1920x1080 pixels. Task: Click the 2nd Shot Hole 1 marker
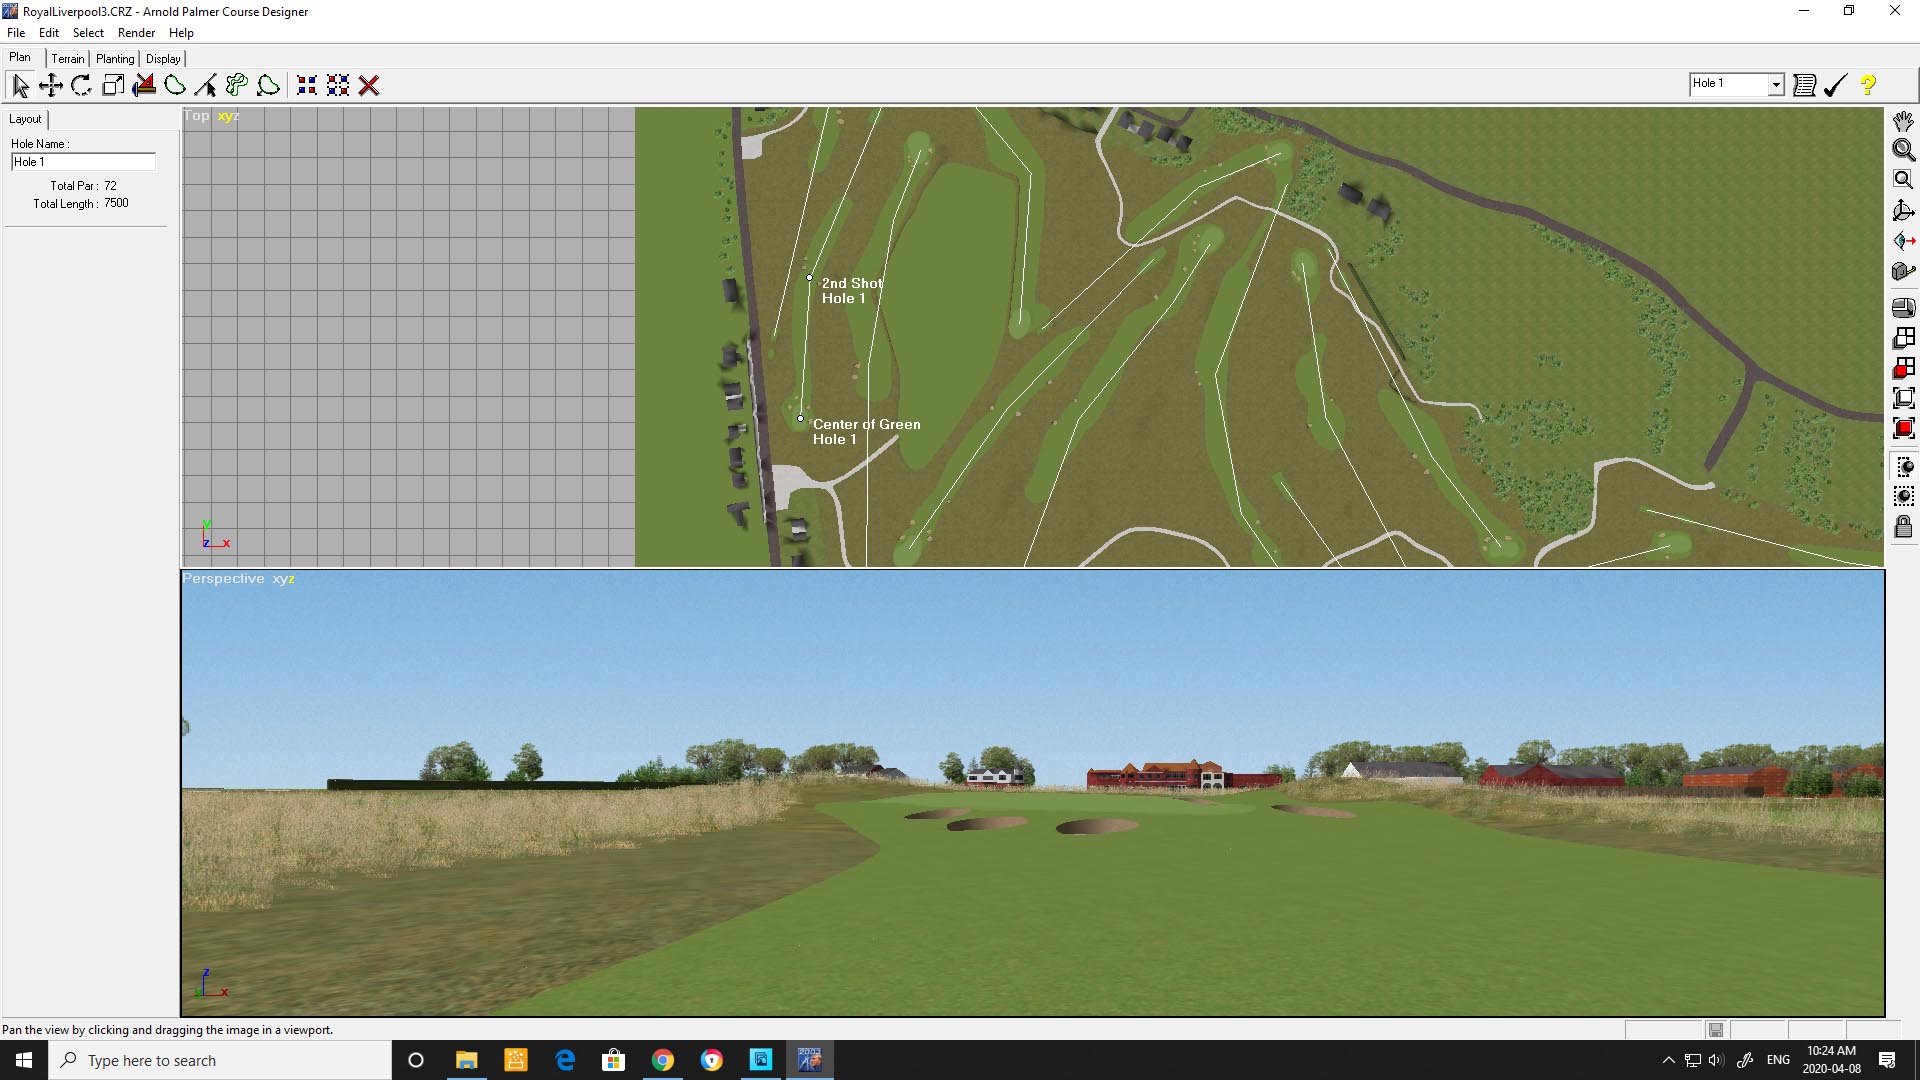coord(809,278)
